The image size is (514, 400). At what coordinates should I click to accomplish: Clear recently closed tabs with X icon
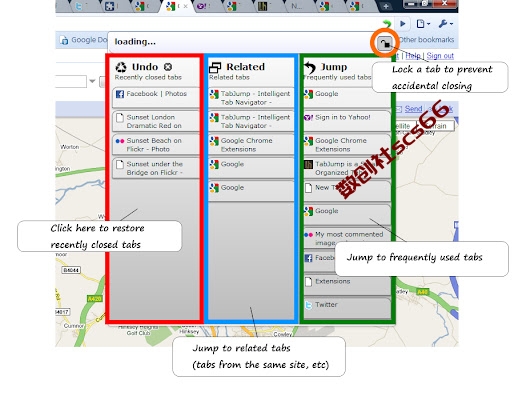[168, 67]
